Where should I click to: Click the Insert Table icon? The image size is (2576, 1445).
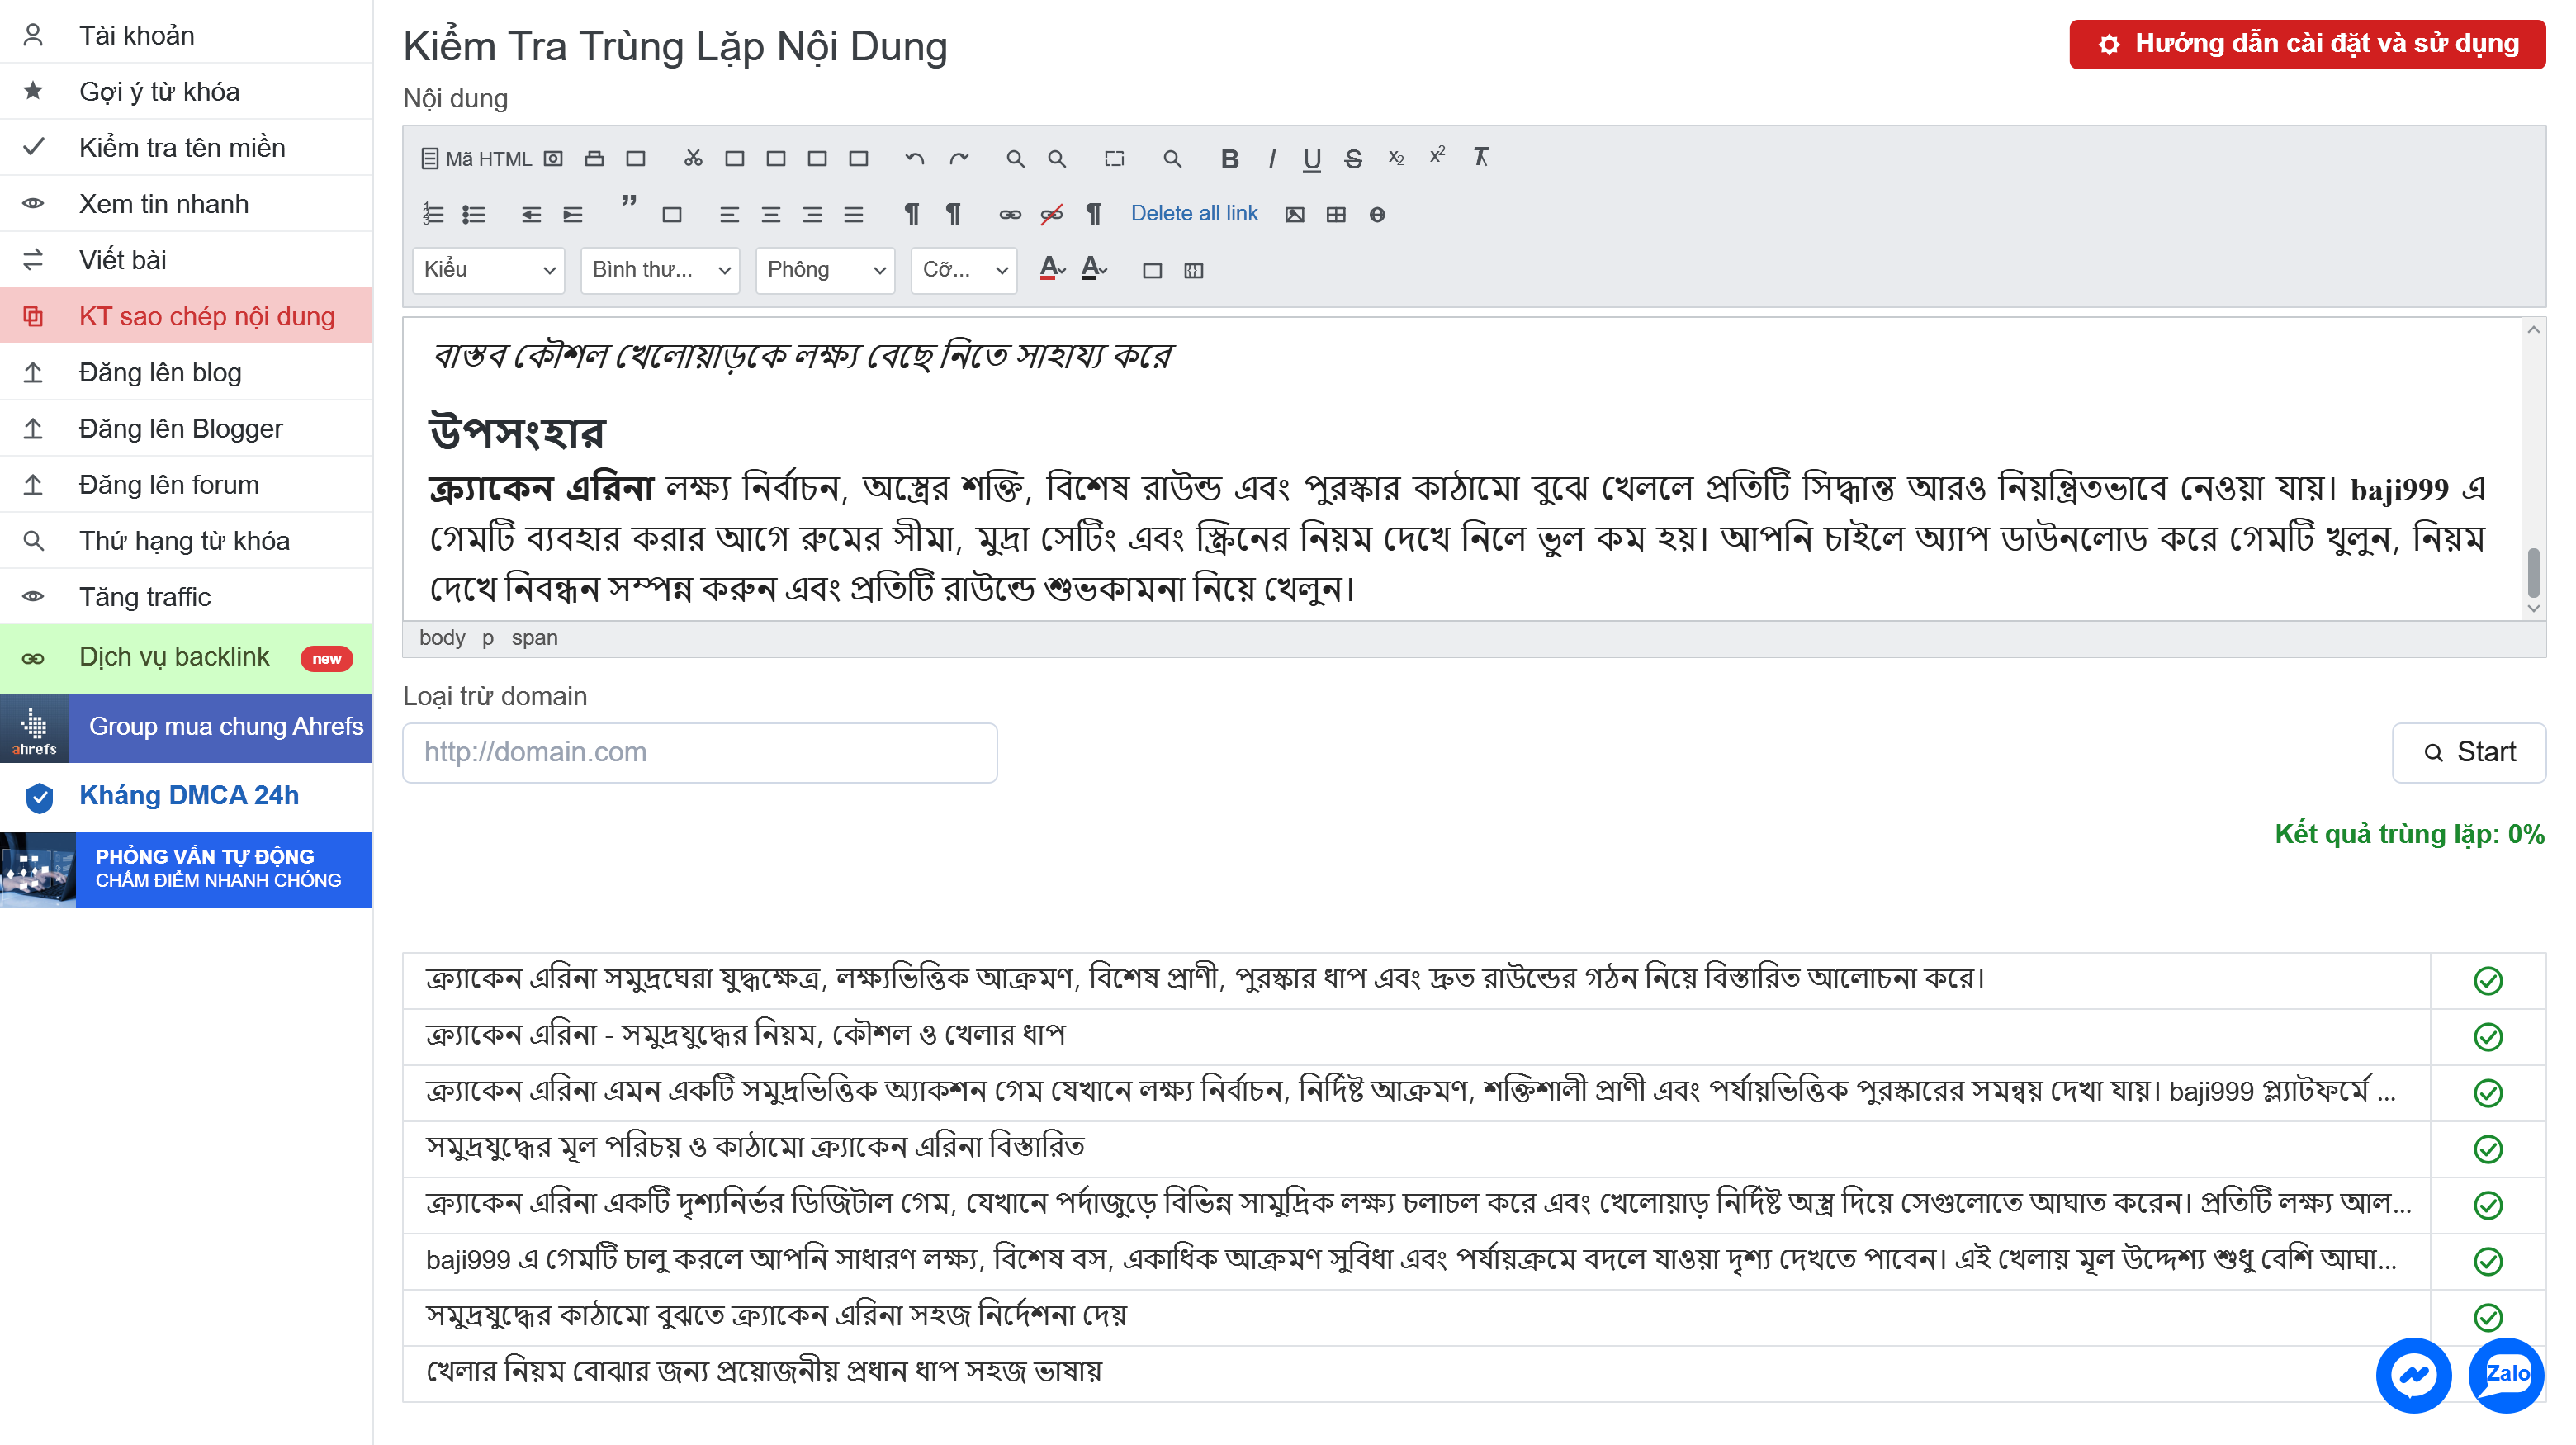(x=1336, y=214)
